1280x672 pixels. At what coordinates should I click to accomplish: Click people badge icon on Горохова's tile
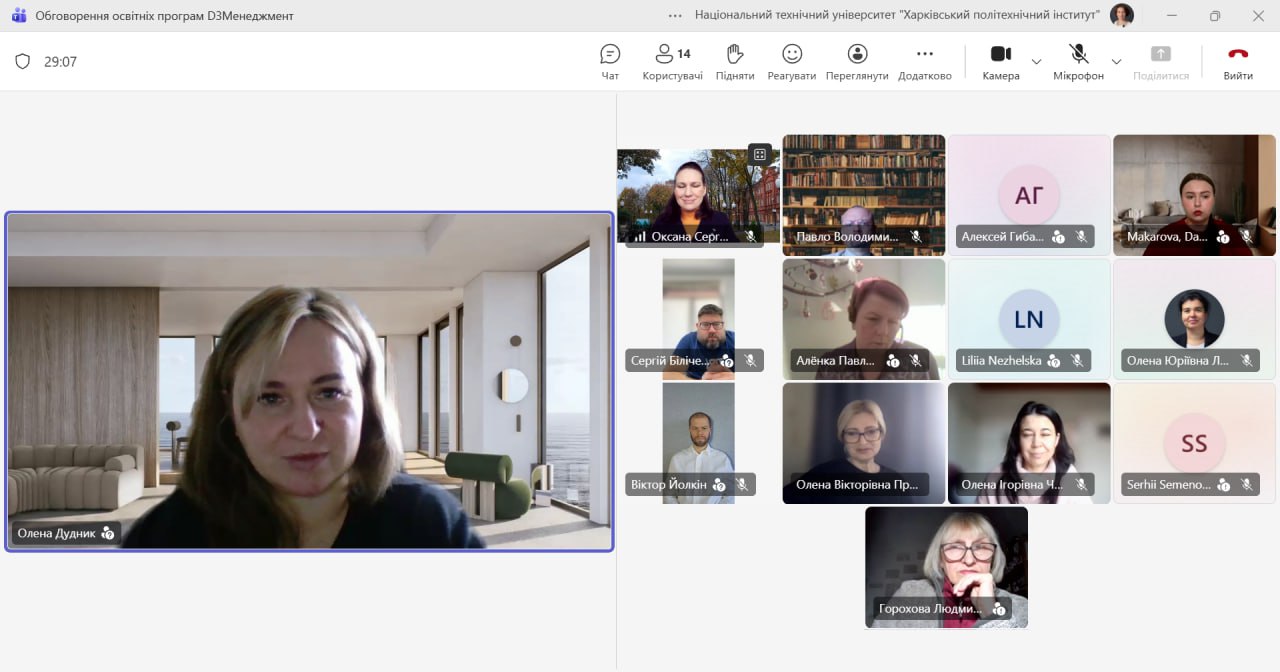click(x=998, y=609)
